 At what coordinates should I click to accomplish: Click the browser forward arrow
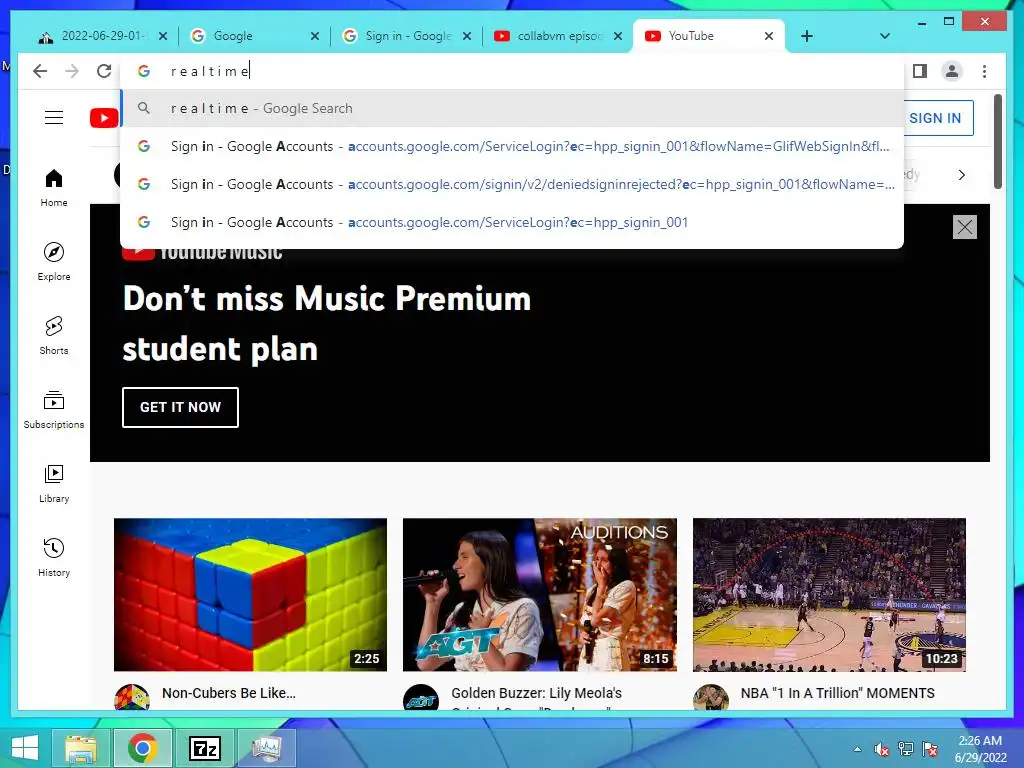[x=72, y=71]
